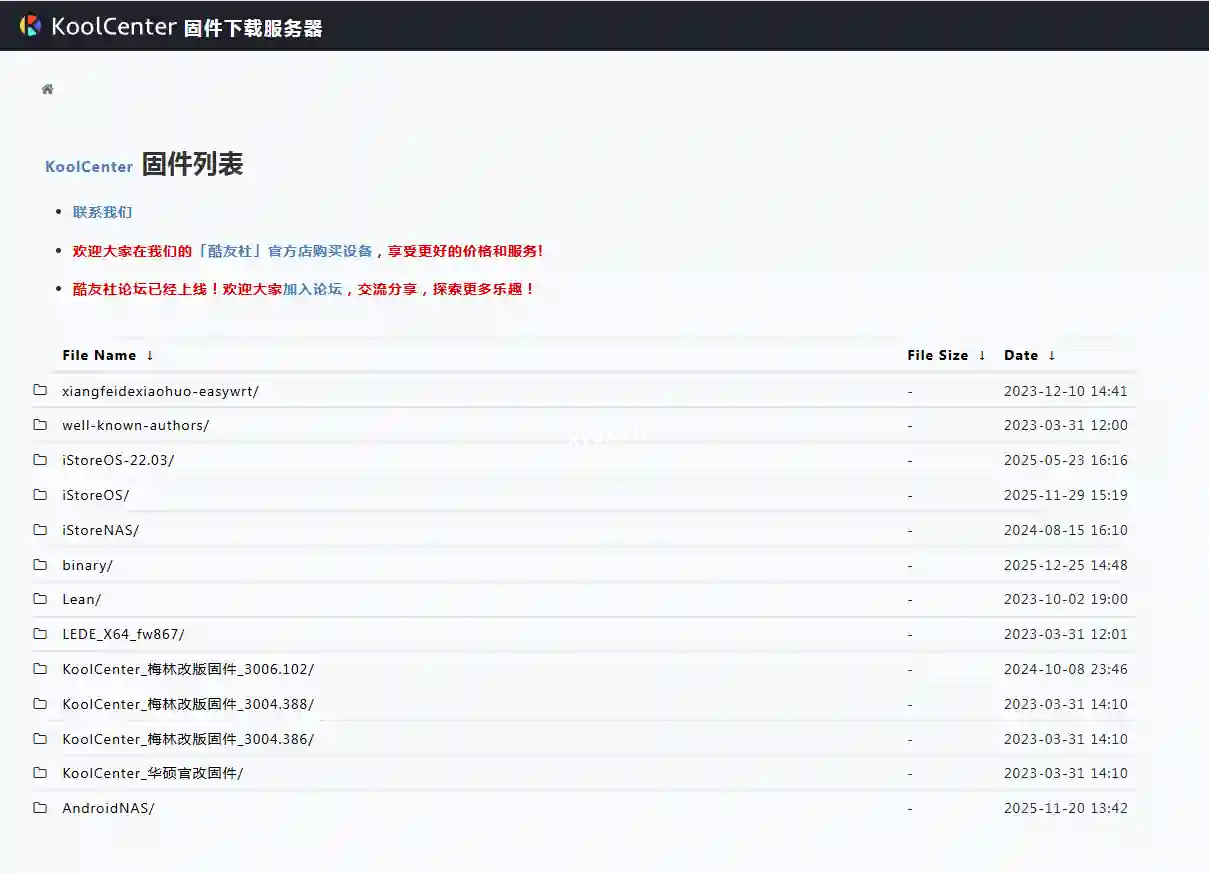
Task: Follow the 加入论坛 forum link
Action: tap(312, 289)
